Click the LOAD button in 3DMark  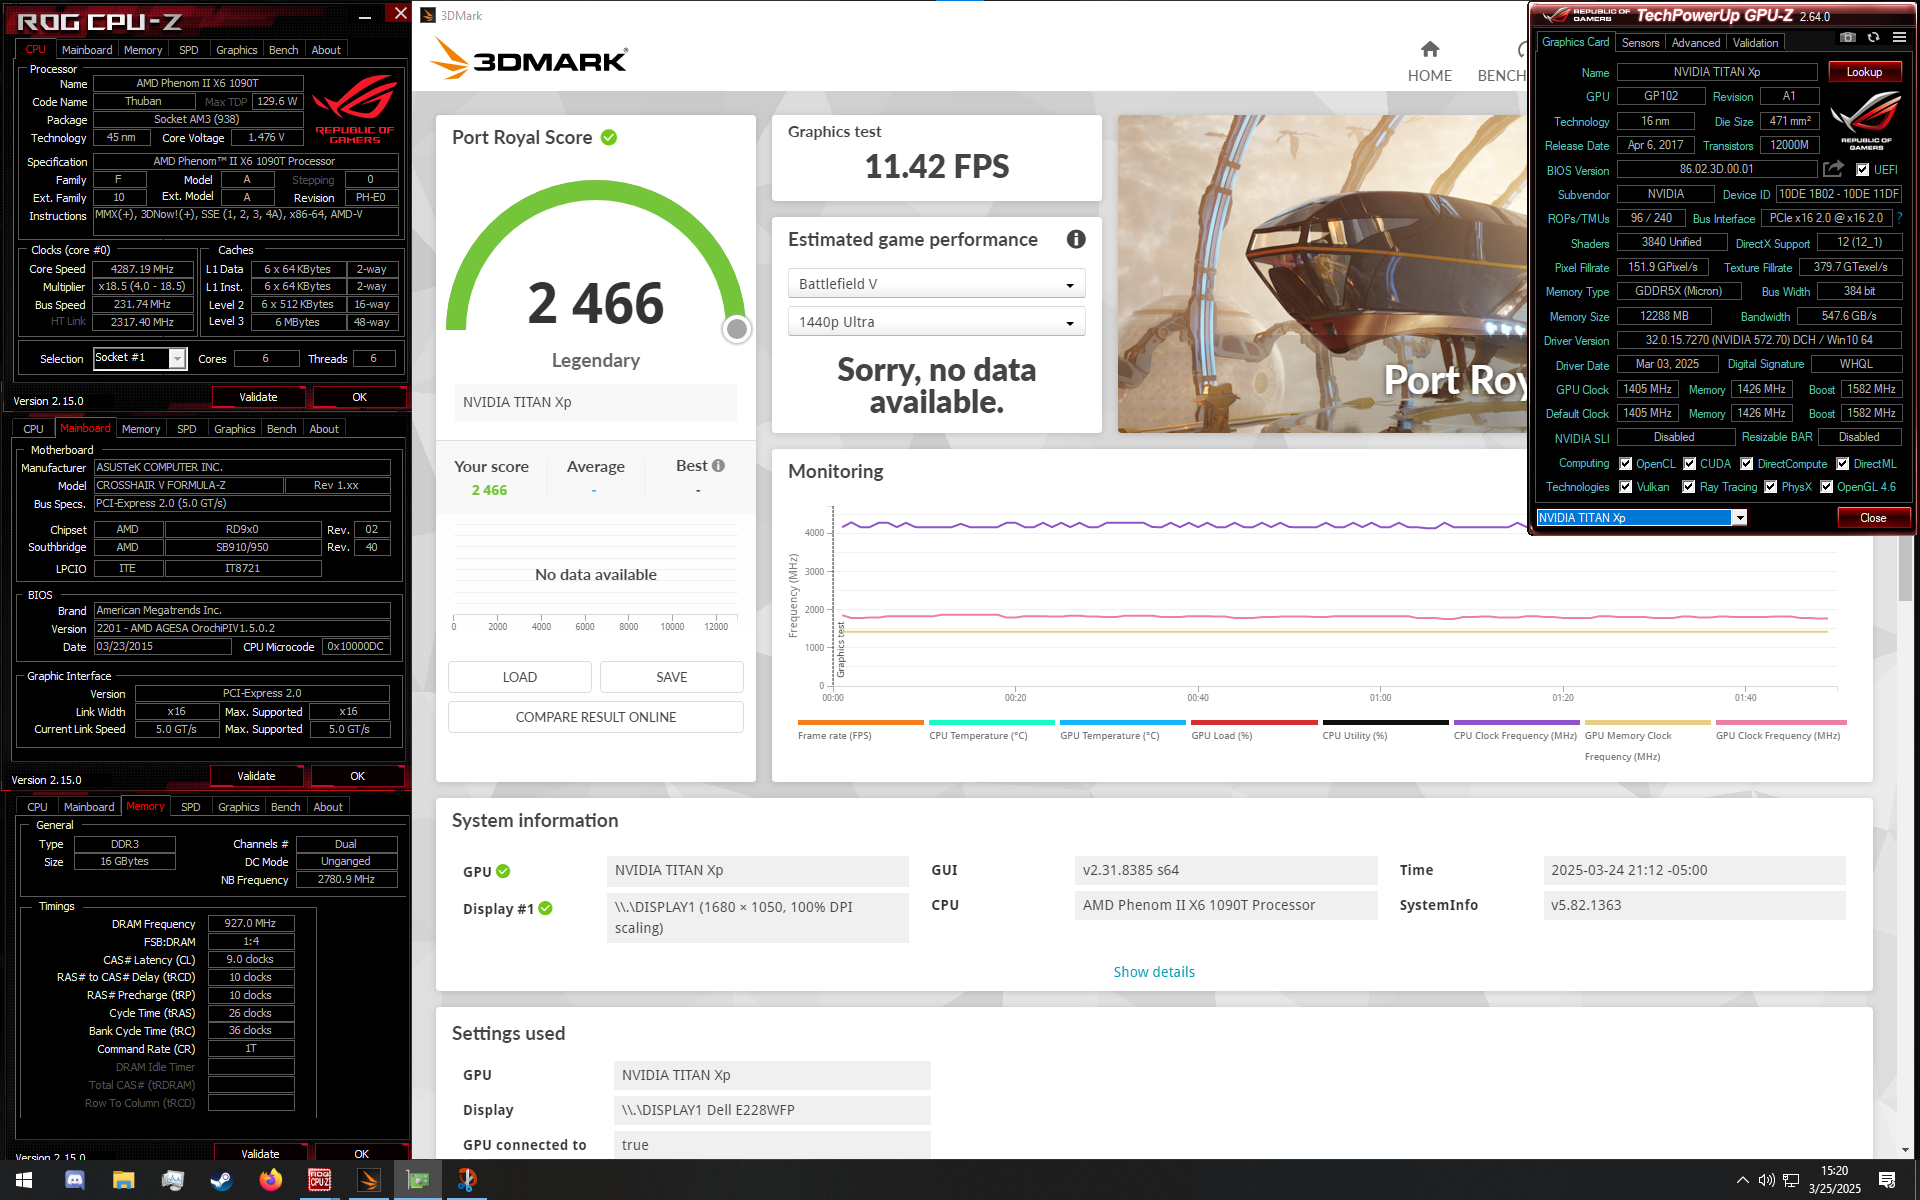[519, 677]
